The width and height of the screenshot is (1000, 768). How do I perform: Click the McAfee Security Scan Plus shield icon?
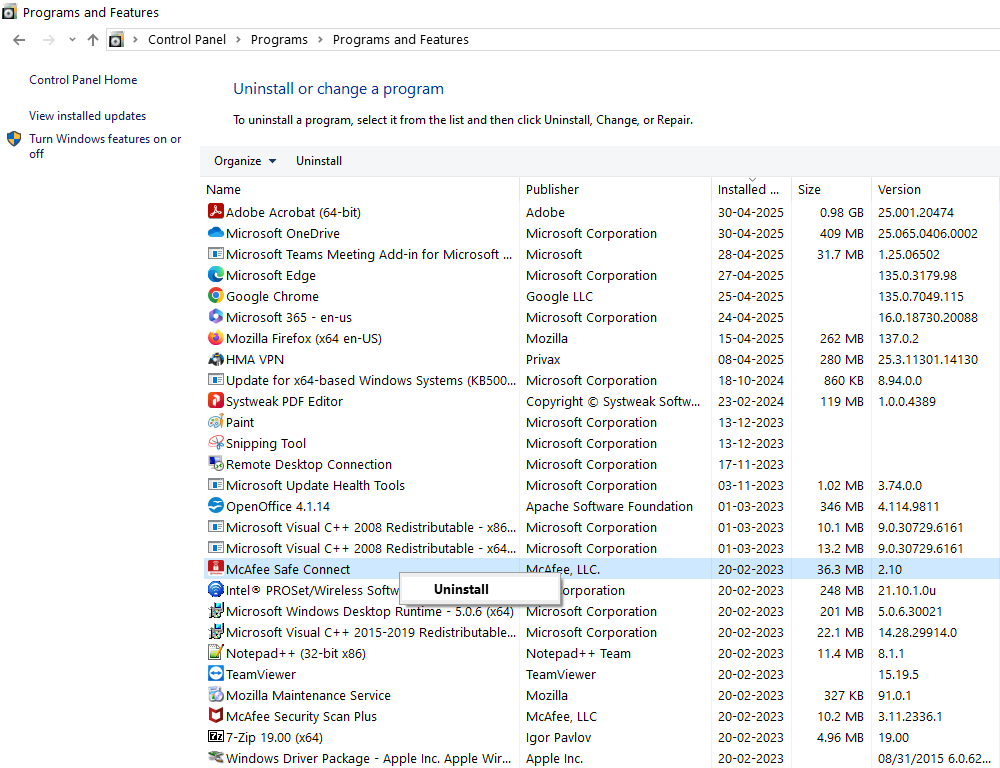216,716
